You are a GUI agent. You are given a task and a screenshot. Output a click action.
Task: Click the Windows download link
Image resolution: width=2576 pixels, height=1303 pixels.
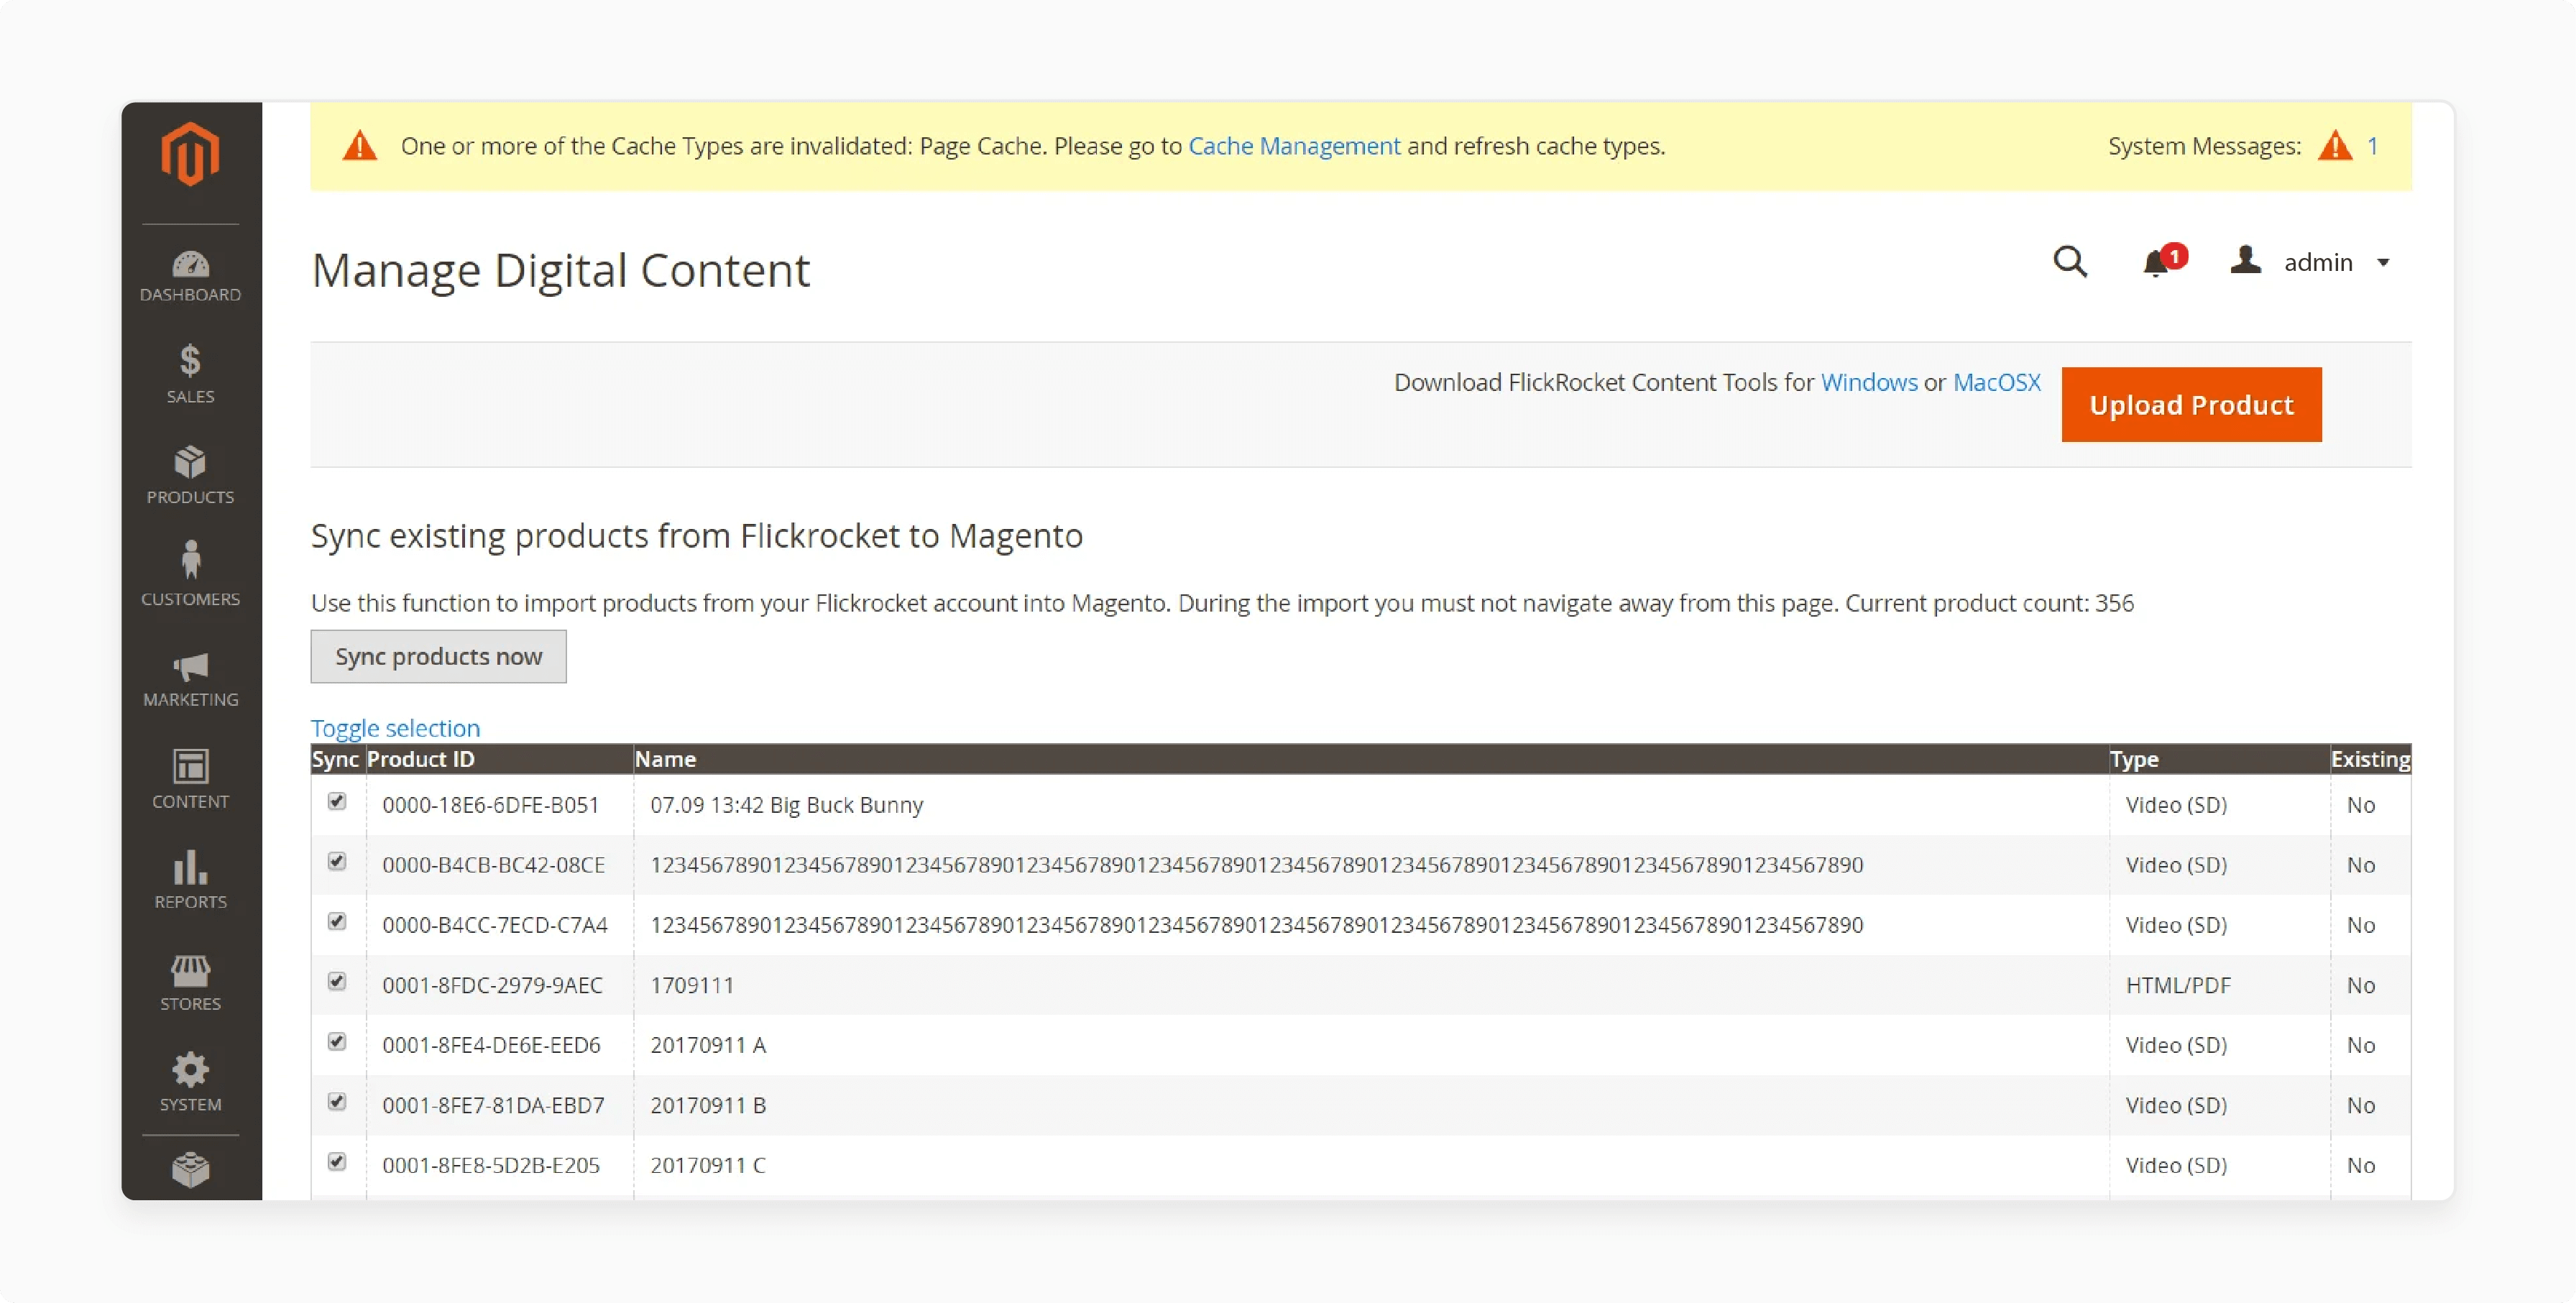[1869, 382]
